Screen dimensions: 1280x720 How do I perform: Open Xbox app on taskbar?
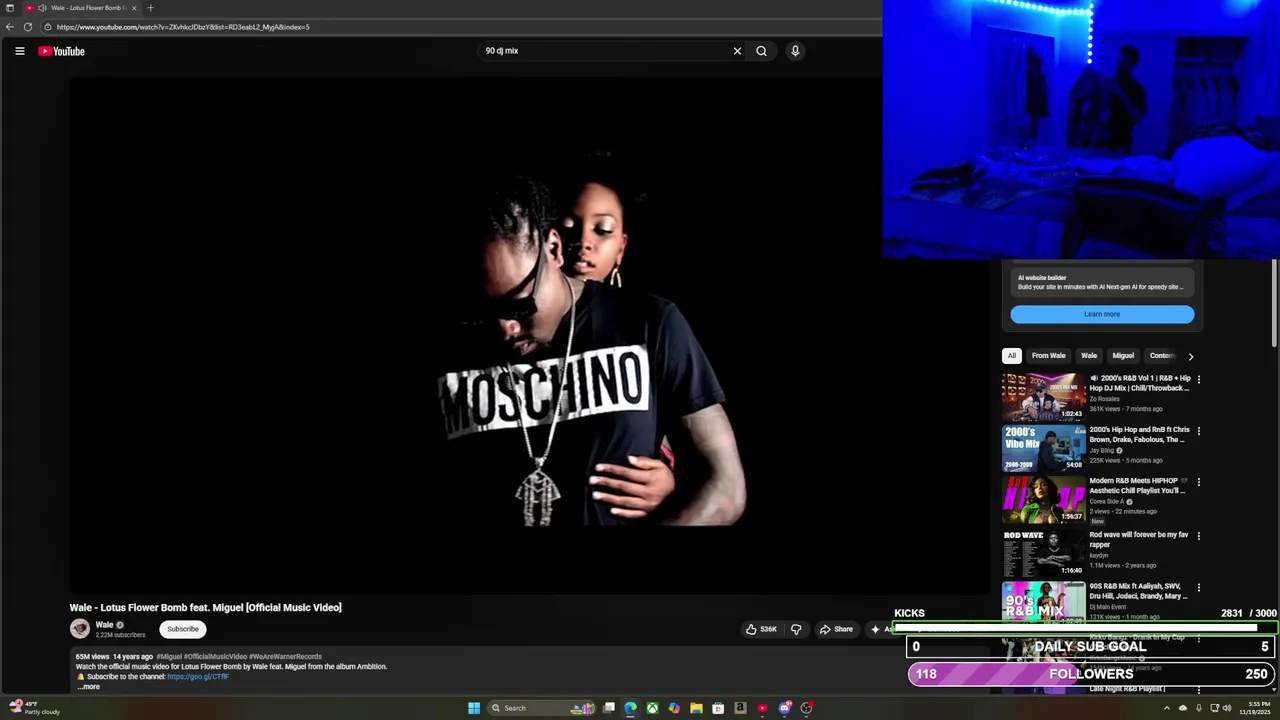[x=652, y=708]
